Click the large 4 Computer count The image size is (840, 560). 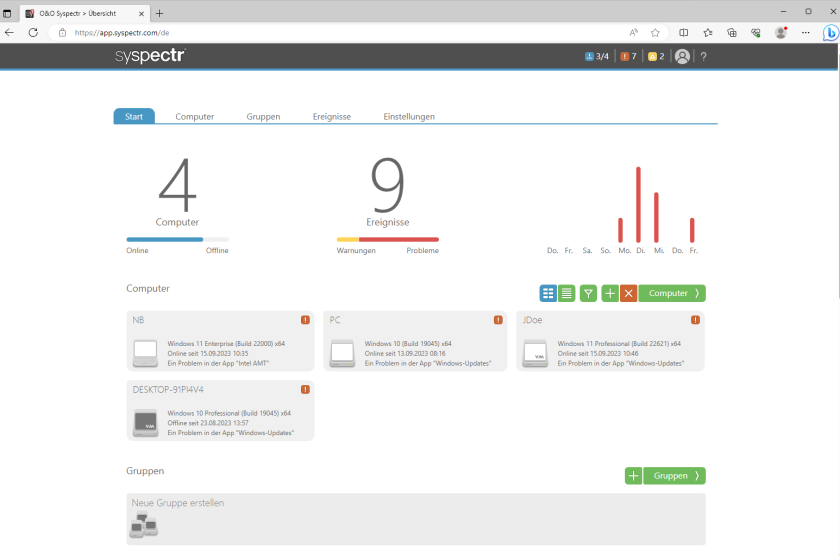click(177, 184)
